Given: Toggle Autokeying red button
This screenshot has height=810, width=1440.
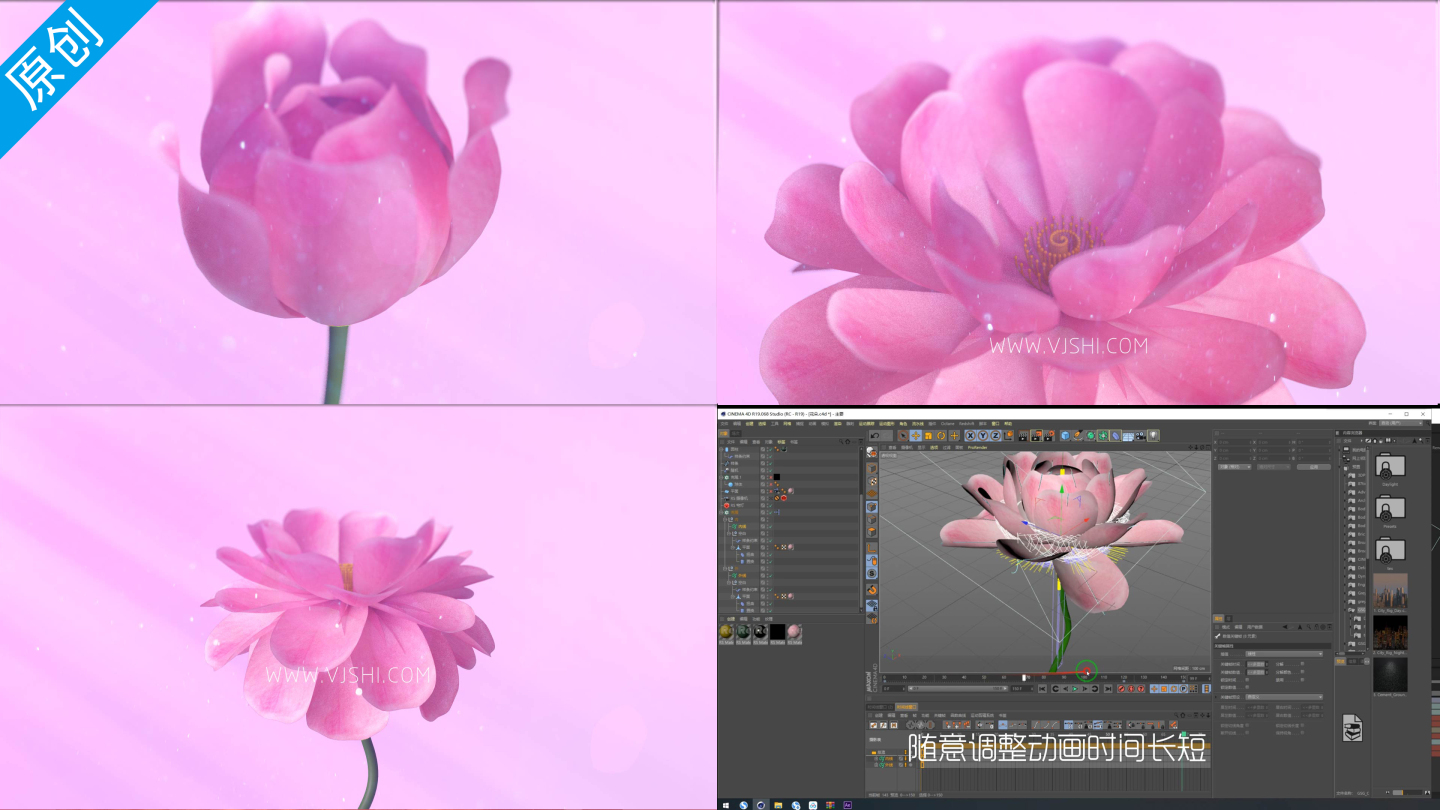Looking at the screenshot, I should (1131, 689).
